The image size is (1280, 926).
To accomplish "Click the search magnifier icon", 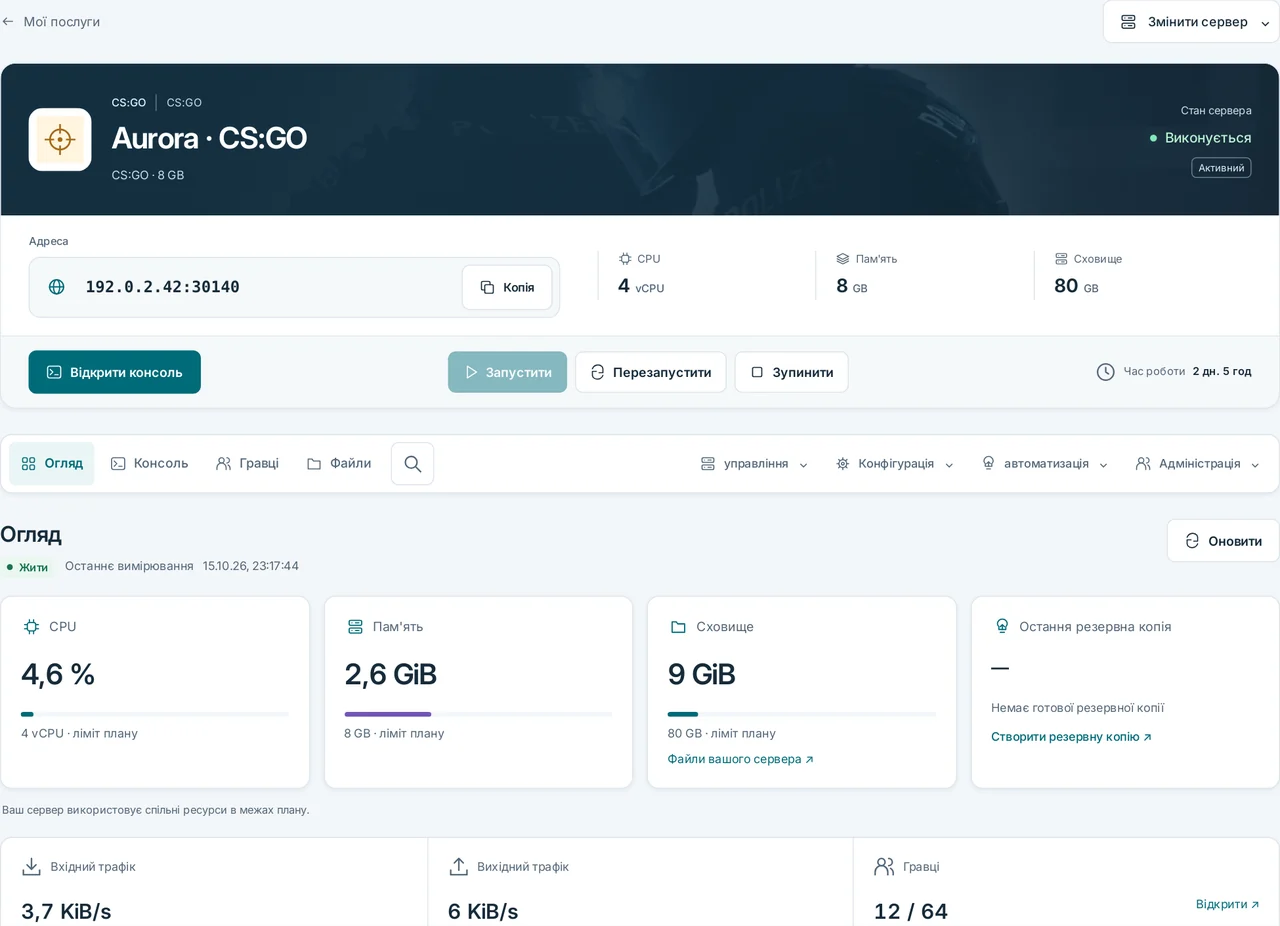I will click(413, 464).
